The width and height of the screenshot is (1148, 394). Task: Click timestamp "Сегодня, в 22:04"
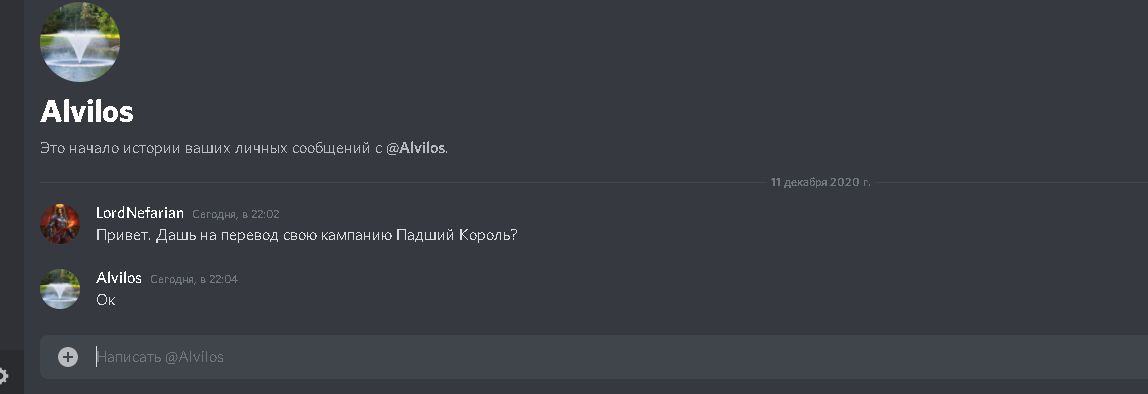(x=194, y=279)
